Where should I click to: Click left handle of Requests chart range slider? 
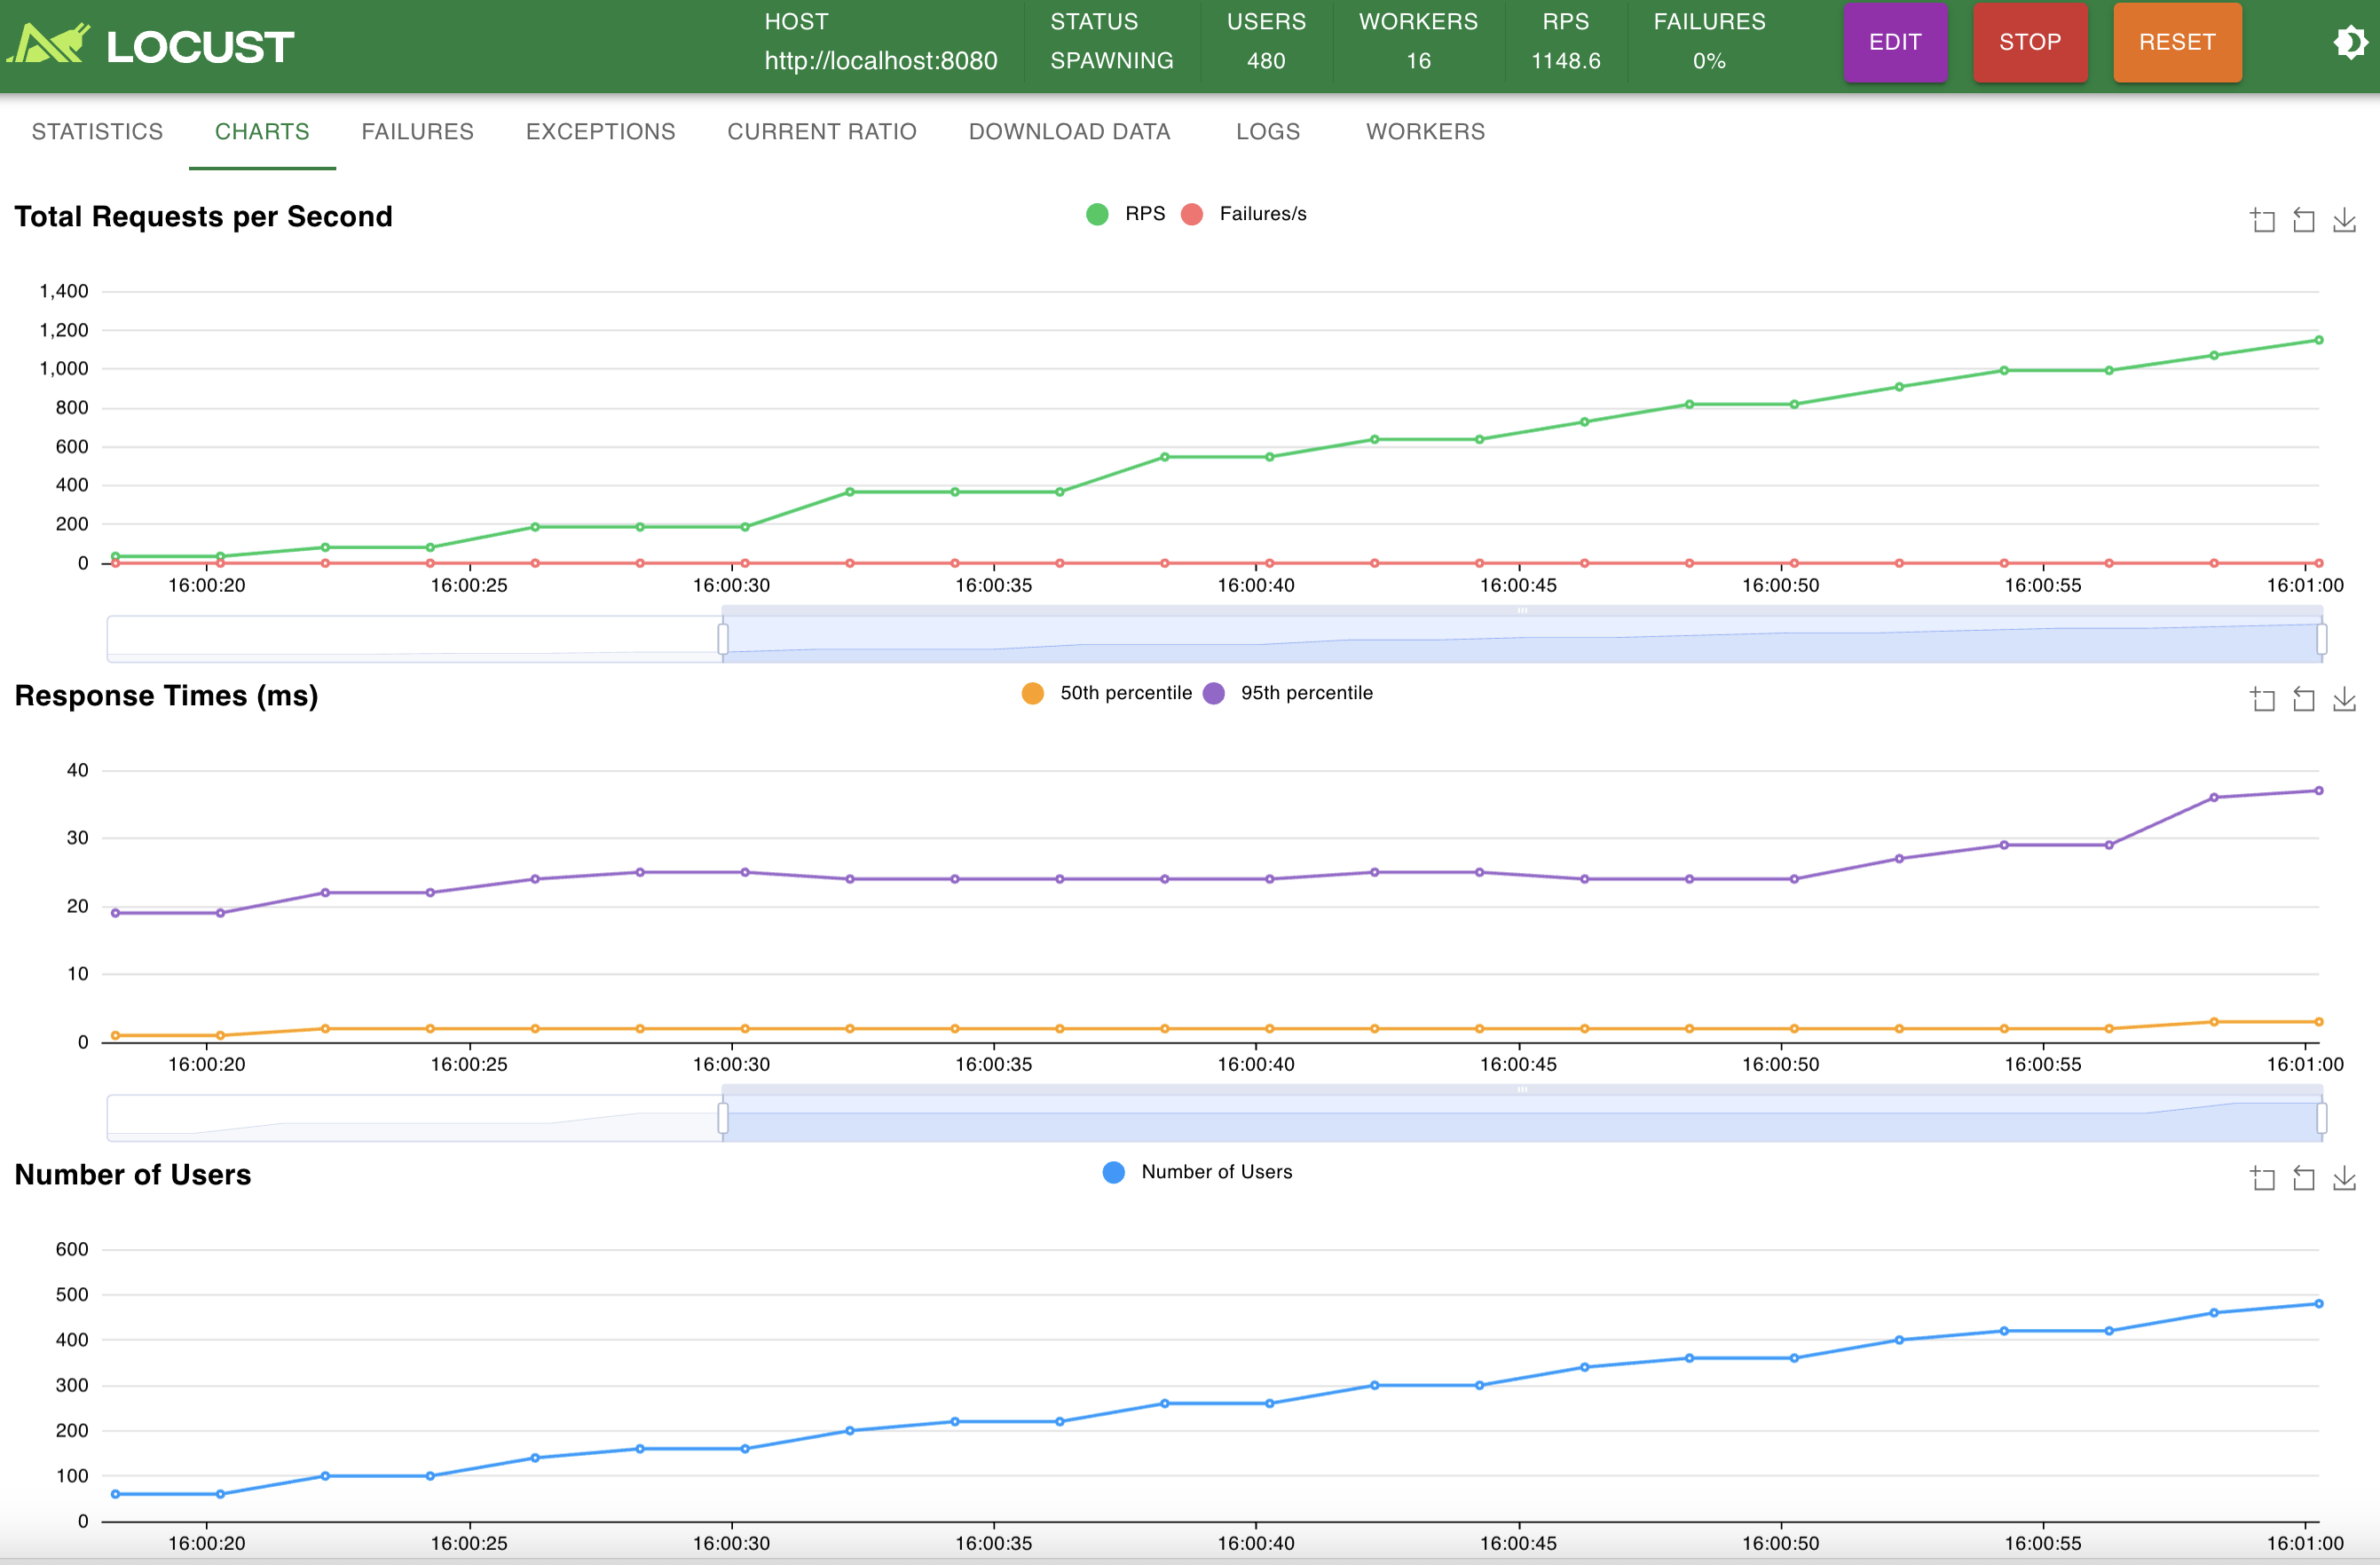[723, 638]
